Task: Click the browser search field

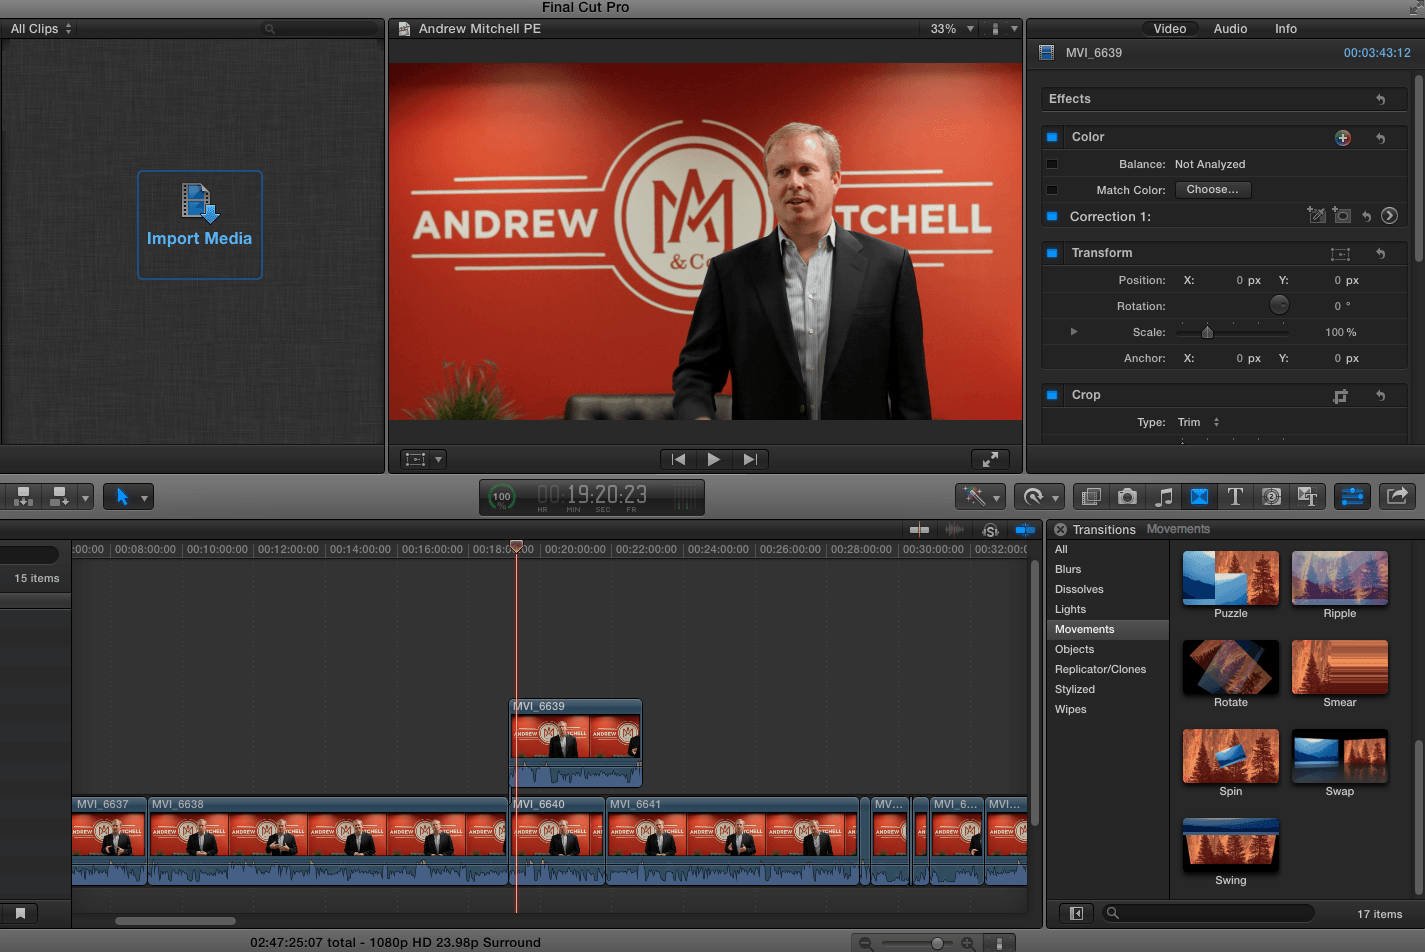Action: [320, 29]
